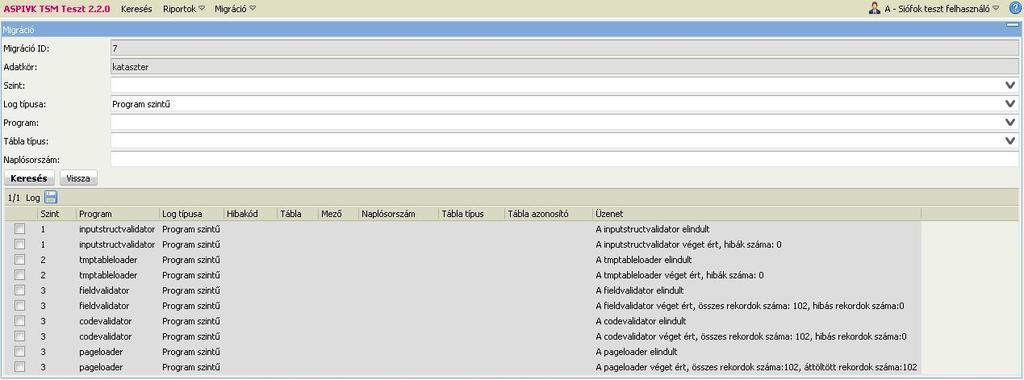Sort by the Szint column header
This screenshot has width=1024, height=380.
(x=57, y=214)
